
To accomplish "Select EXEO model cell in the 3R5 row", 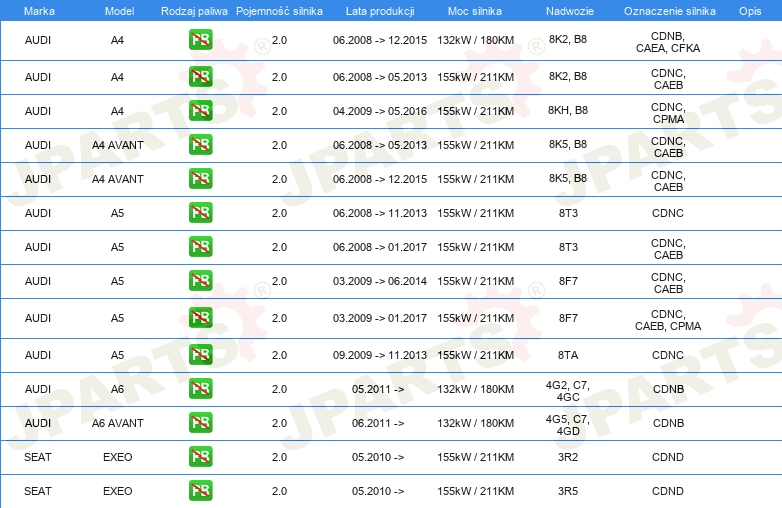I will (118, 491).
